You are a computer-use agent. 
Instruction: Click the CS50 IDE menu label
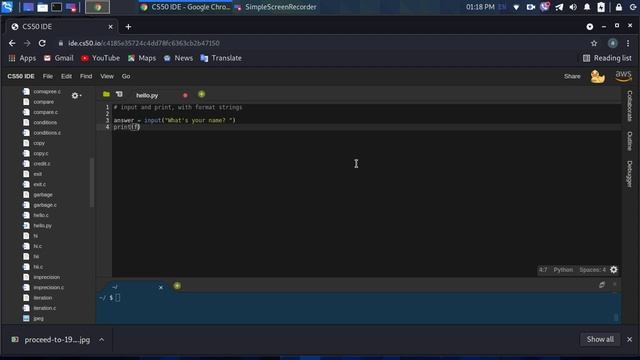pyautogui.click(x=21, y=76)
